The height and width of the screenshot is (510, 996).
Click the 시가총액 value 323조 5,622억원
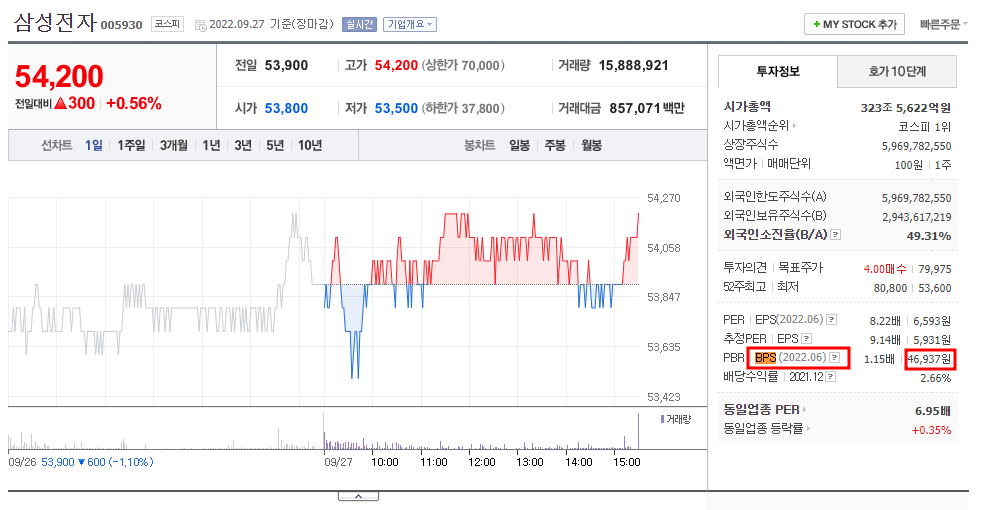906,108
